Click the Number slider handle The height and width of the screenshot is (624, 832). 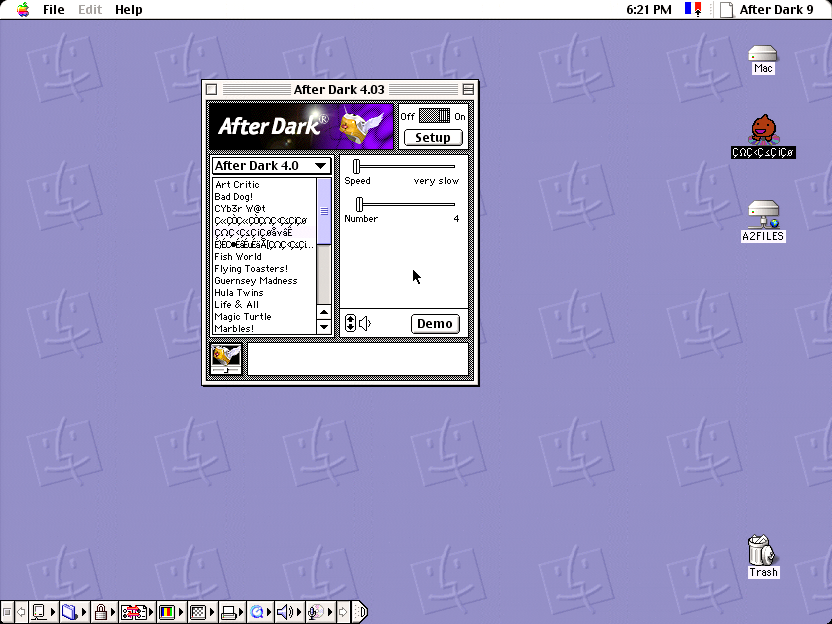[359, 204]
